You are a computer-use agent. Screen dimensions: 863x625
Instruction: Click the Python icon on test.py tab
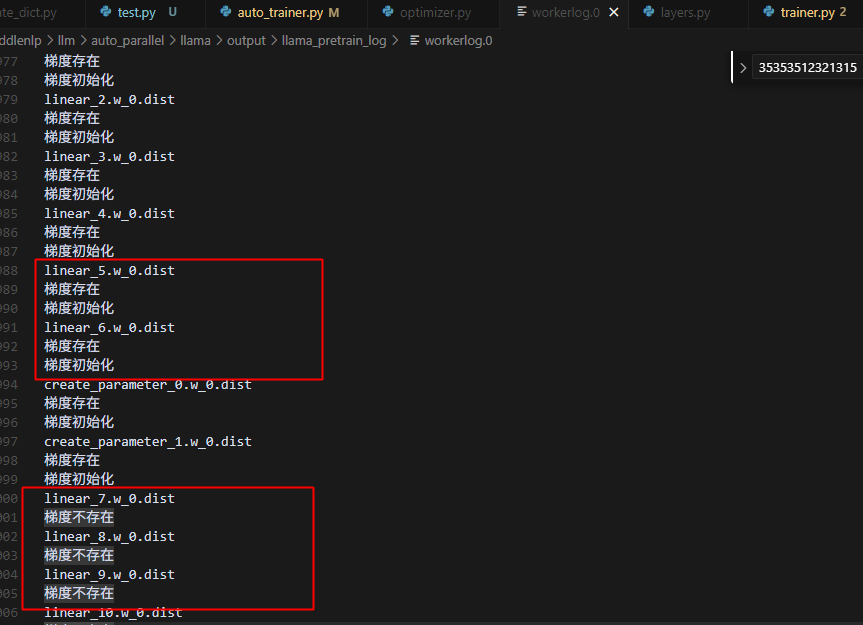pyautogui.click(x=106, y=12)
